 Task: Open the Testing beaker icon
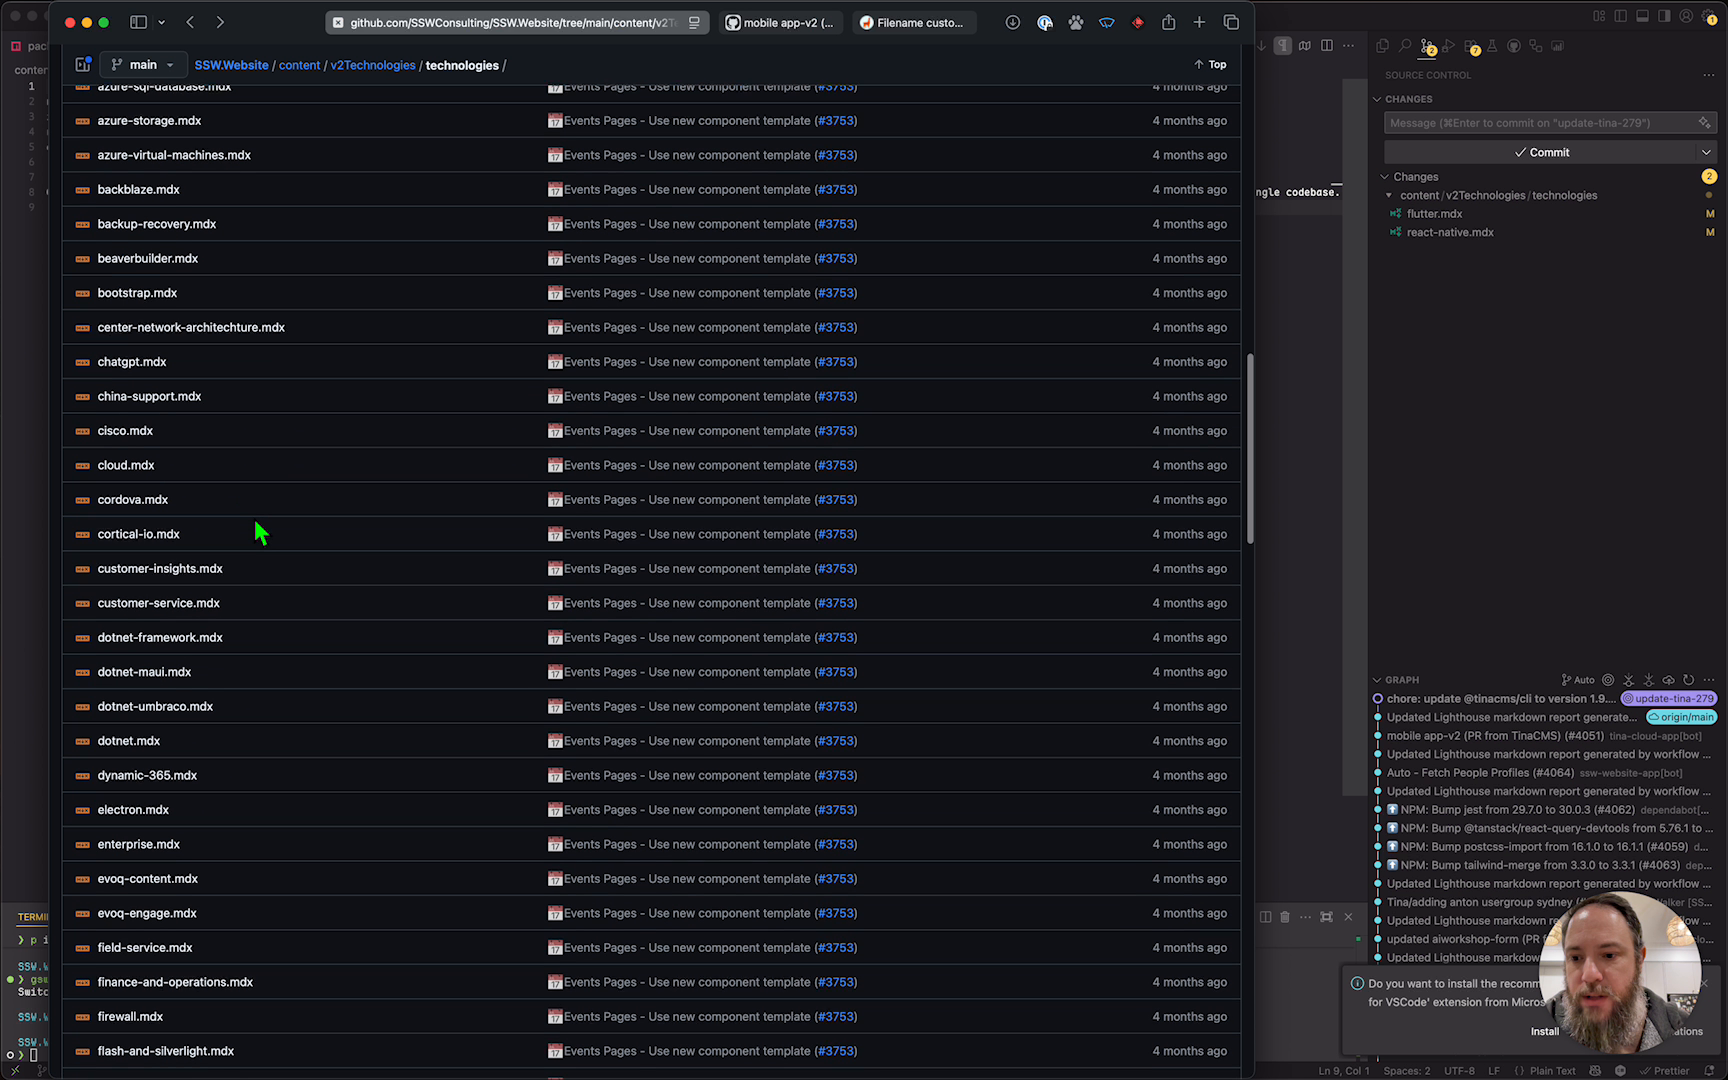click(x=1492, y=46)
